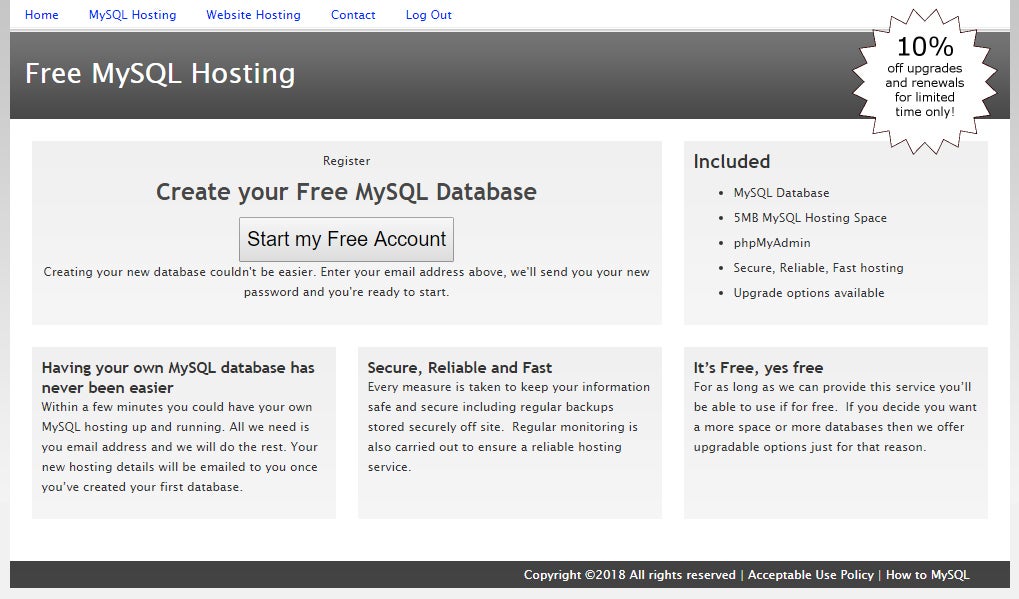Click the Start my Free Account button
Viewport: 1019px width, 599px height.
[x=346, y=240]
